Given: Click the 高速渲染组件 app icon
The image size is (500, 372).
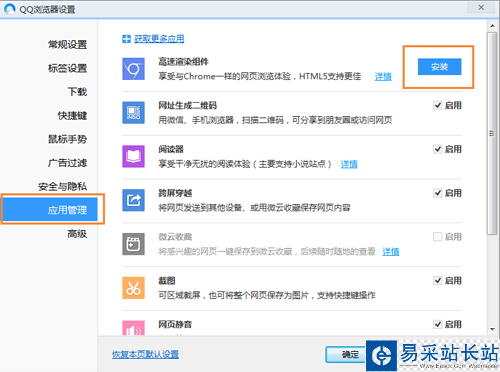Looking at the screenshot, I should tap(133, 69).
